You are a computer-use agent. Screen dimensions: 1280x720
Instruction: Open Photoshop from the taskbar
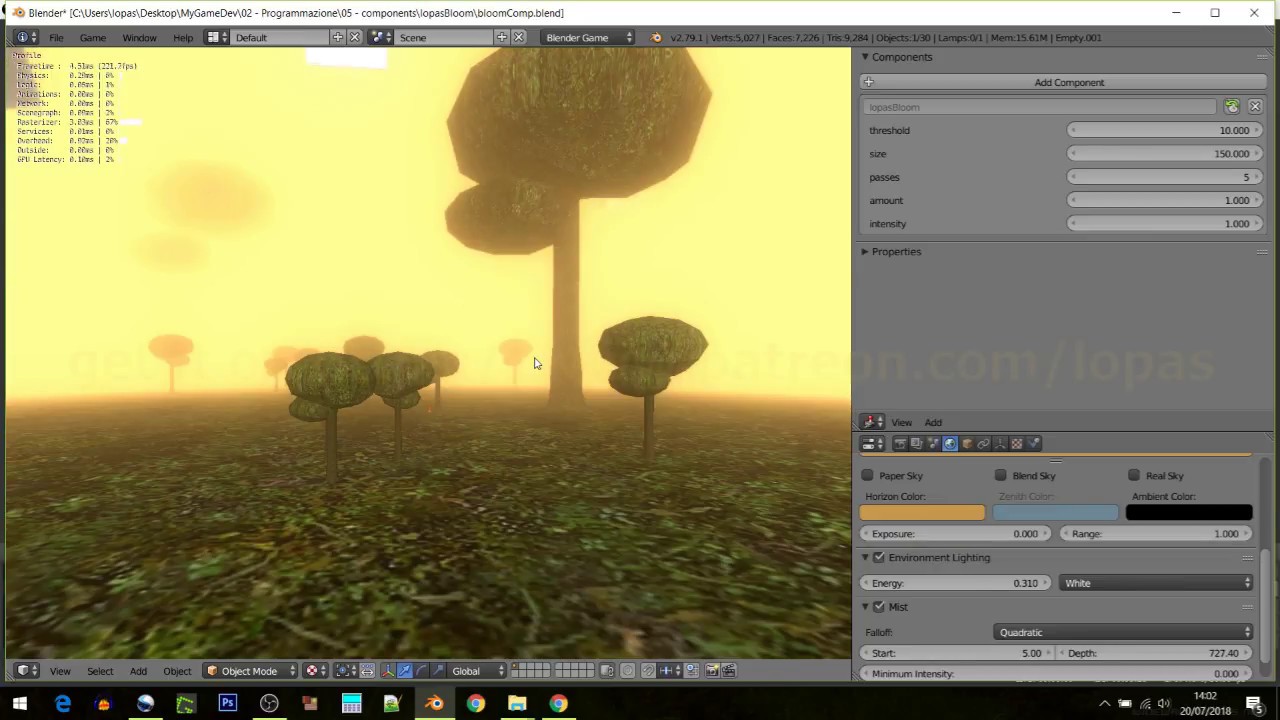pos(227,704)
